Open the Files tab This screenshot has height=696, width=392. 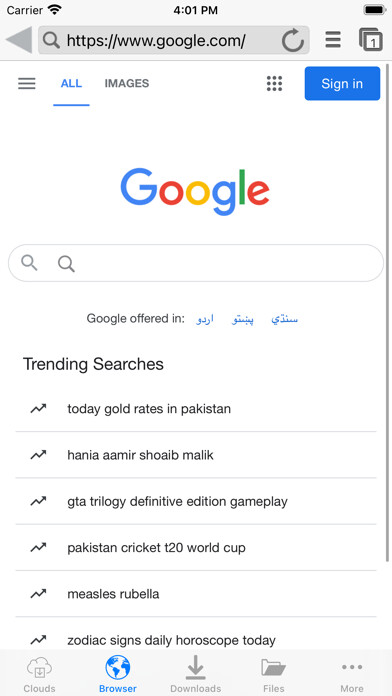[x=274, y=674]
